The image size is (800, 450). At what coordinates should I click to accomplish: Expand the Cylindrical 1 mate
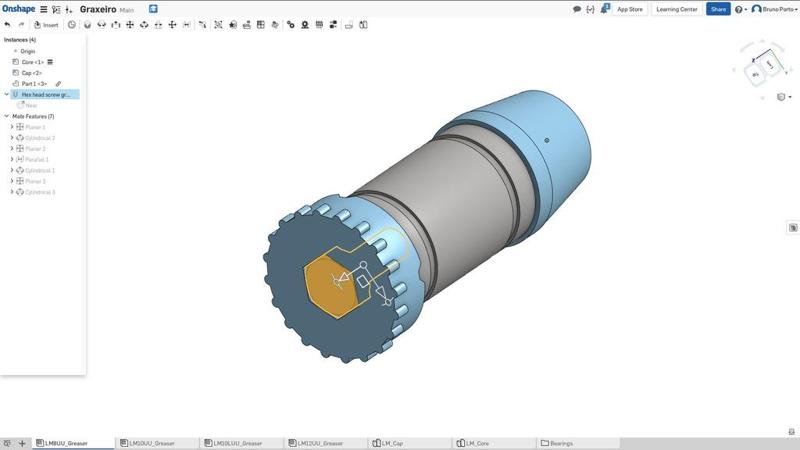(12, 170)
